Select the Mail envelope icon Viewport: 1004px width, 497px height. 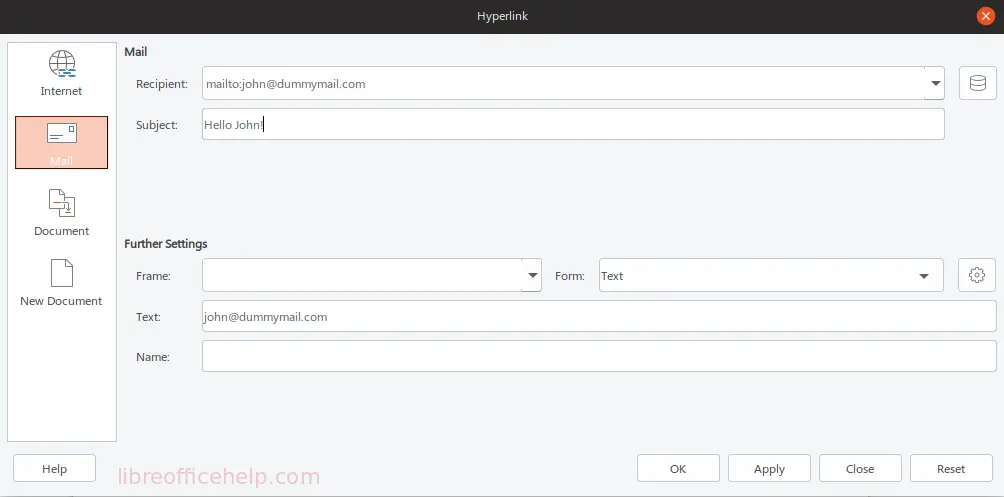(x=61, y=134)
